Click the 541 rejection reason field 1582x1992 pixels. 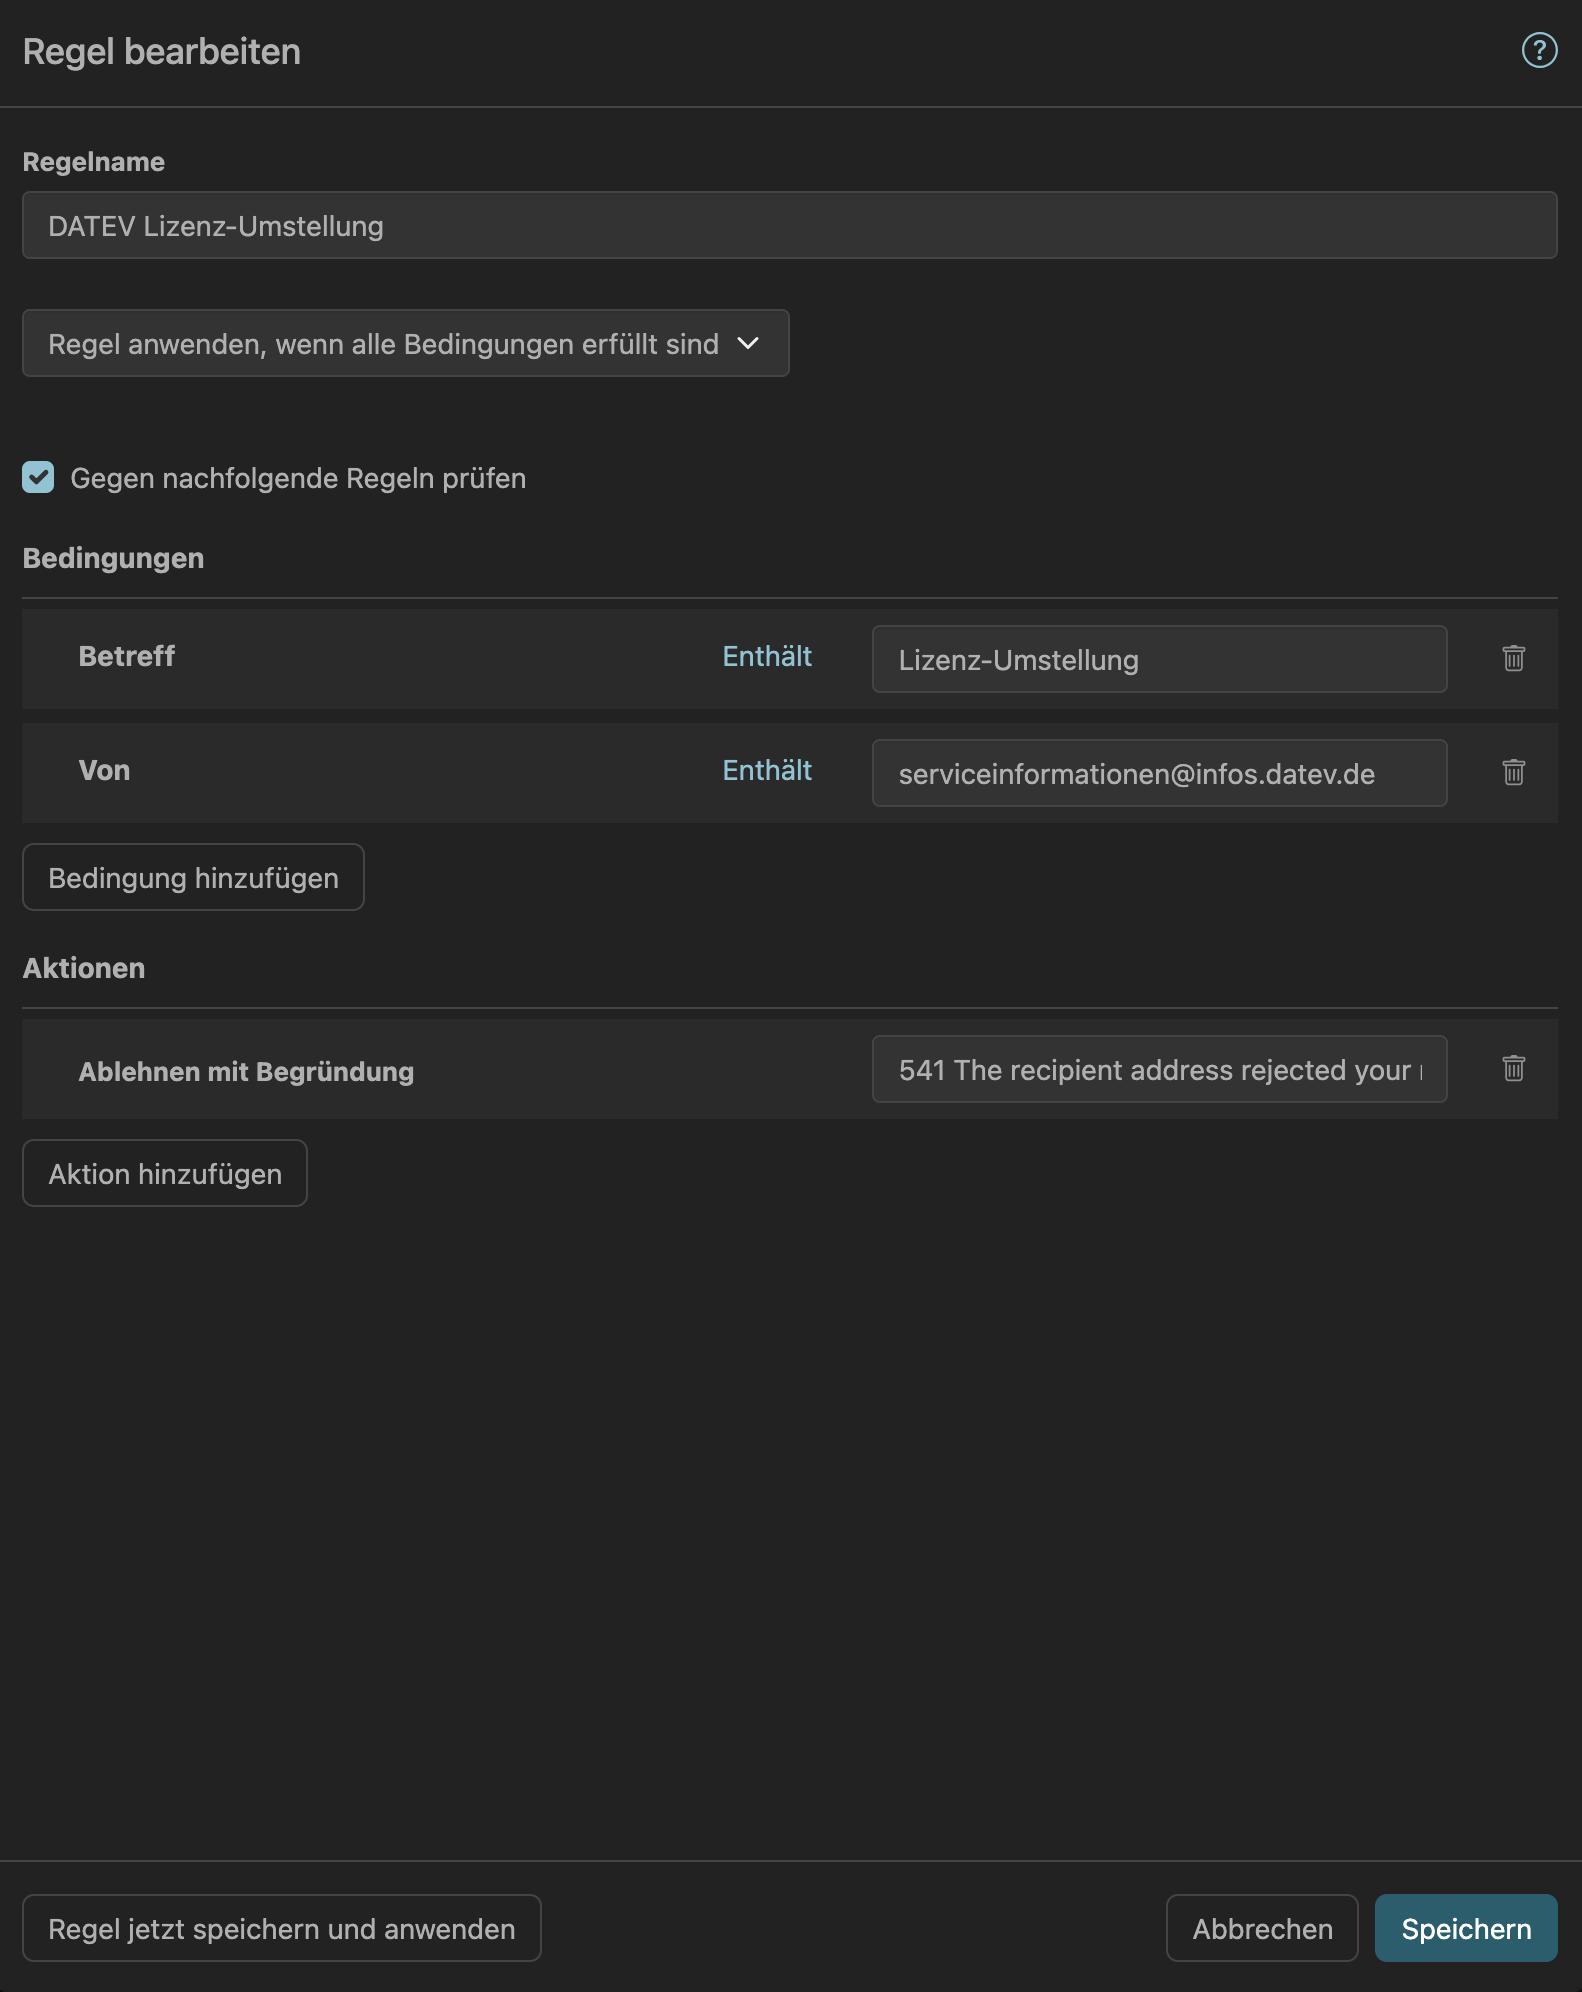[1158, 1070]
